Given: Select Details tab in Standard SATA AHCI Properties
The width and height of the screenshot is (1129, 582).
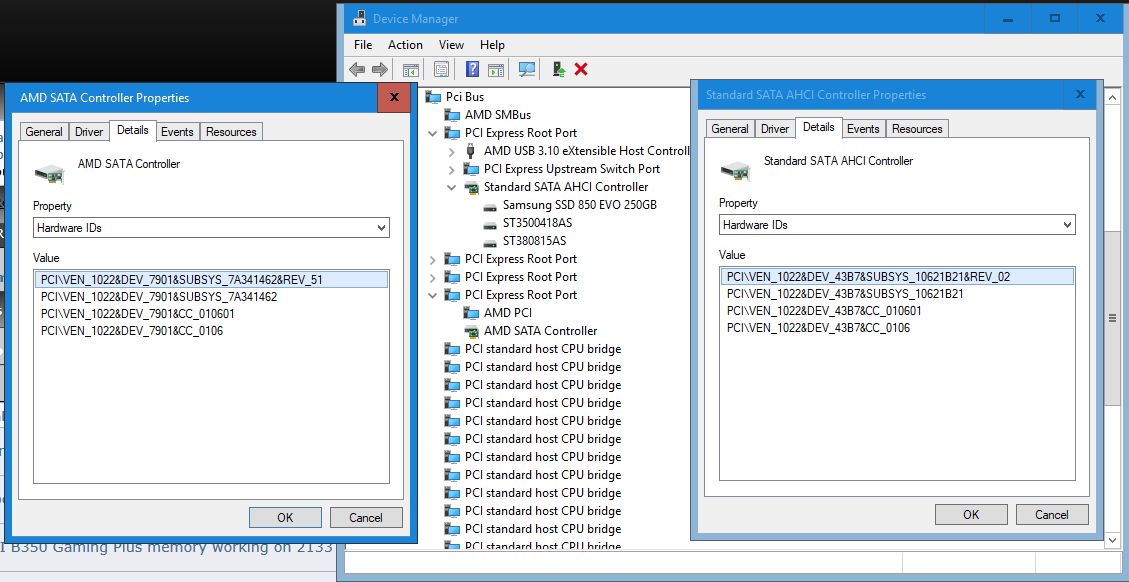Looking at the screenshot, I should (x=819, y=127).
